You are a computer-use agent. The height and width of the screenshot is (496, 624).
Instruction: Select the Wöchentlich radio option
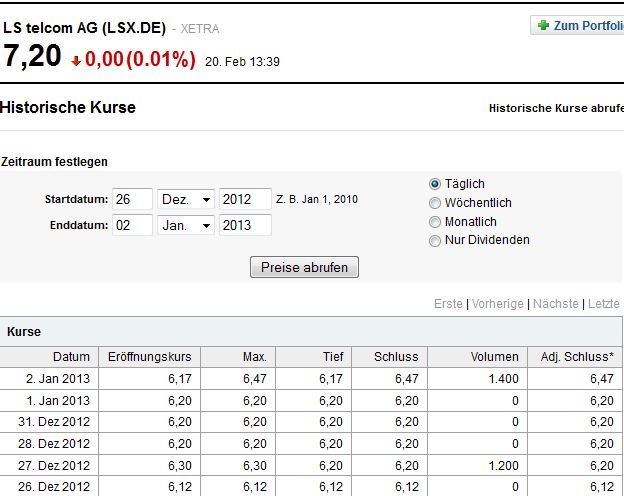[x=435, y=203]
